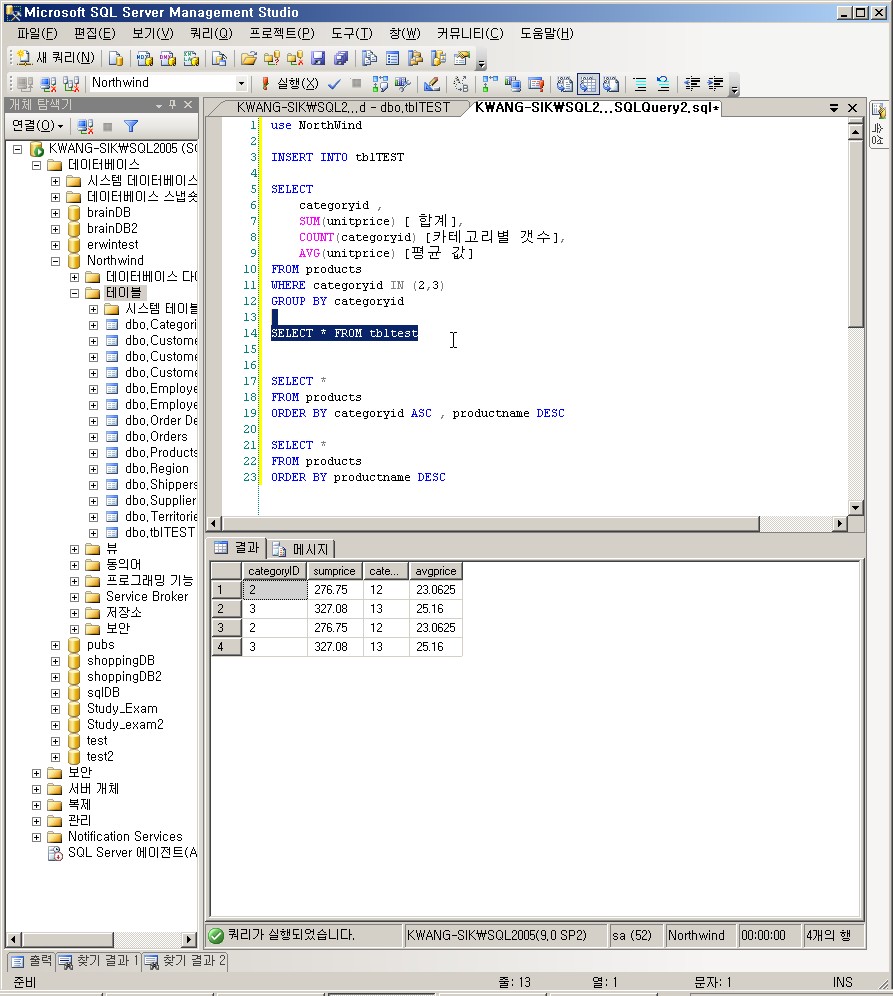Click the Change Connection toolbar icon
The width and height of the screenshot is (893, 996).
pos(71,83)
